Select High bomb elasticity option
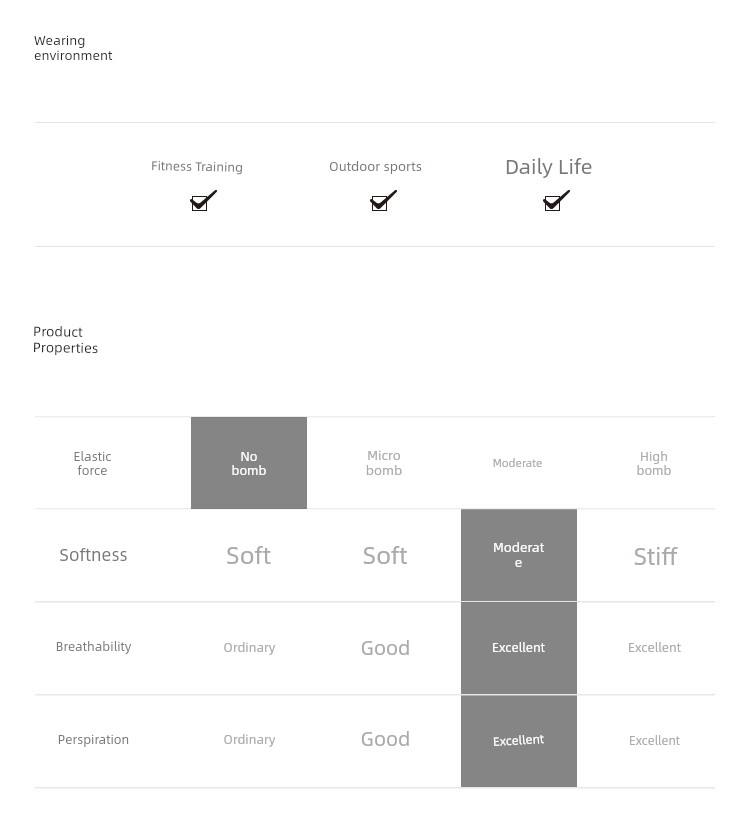 654,463
